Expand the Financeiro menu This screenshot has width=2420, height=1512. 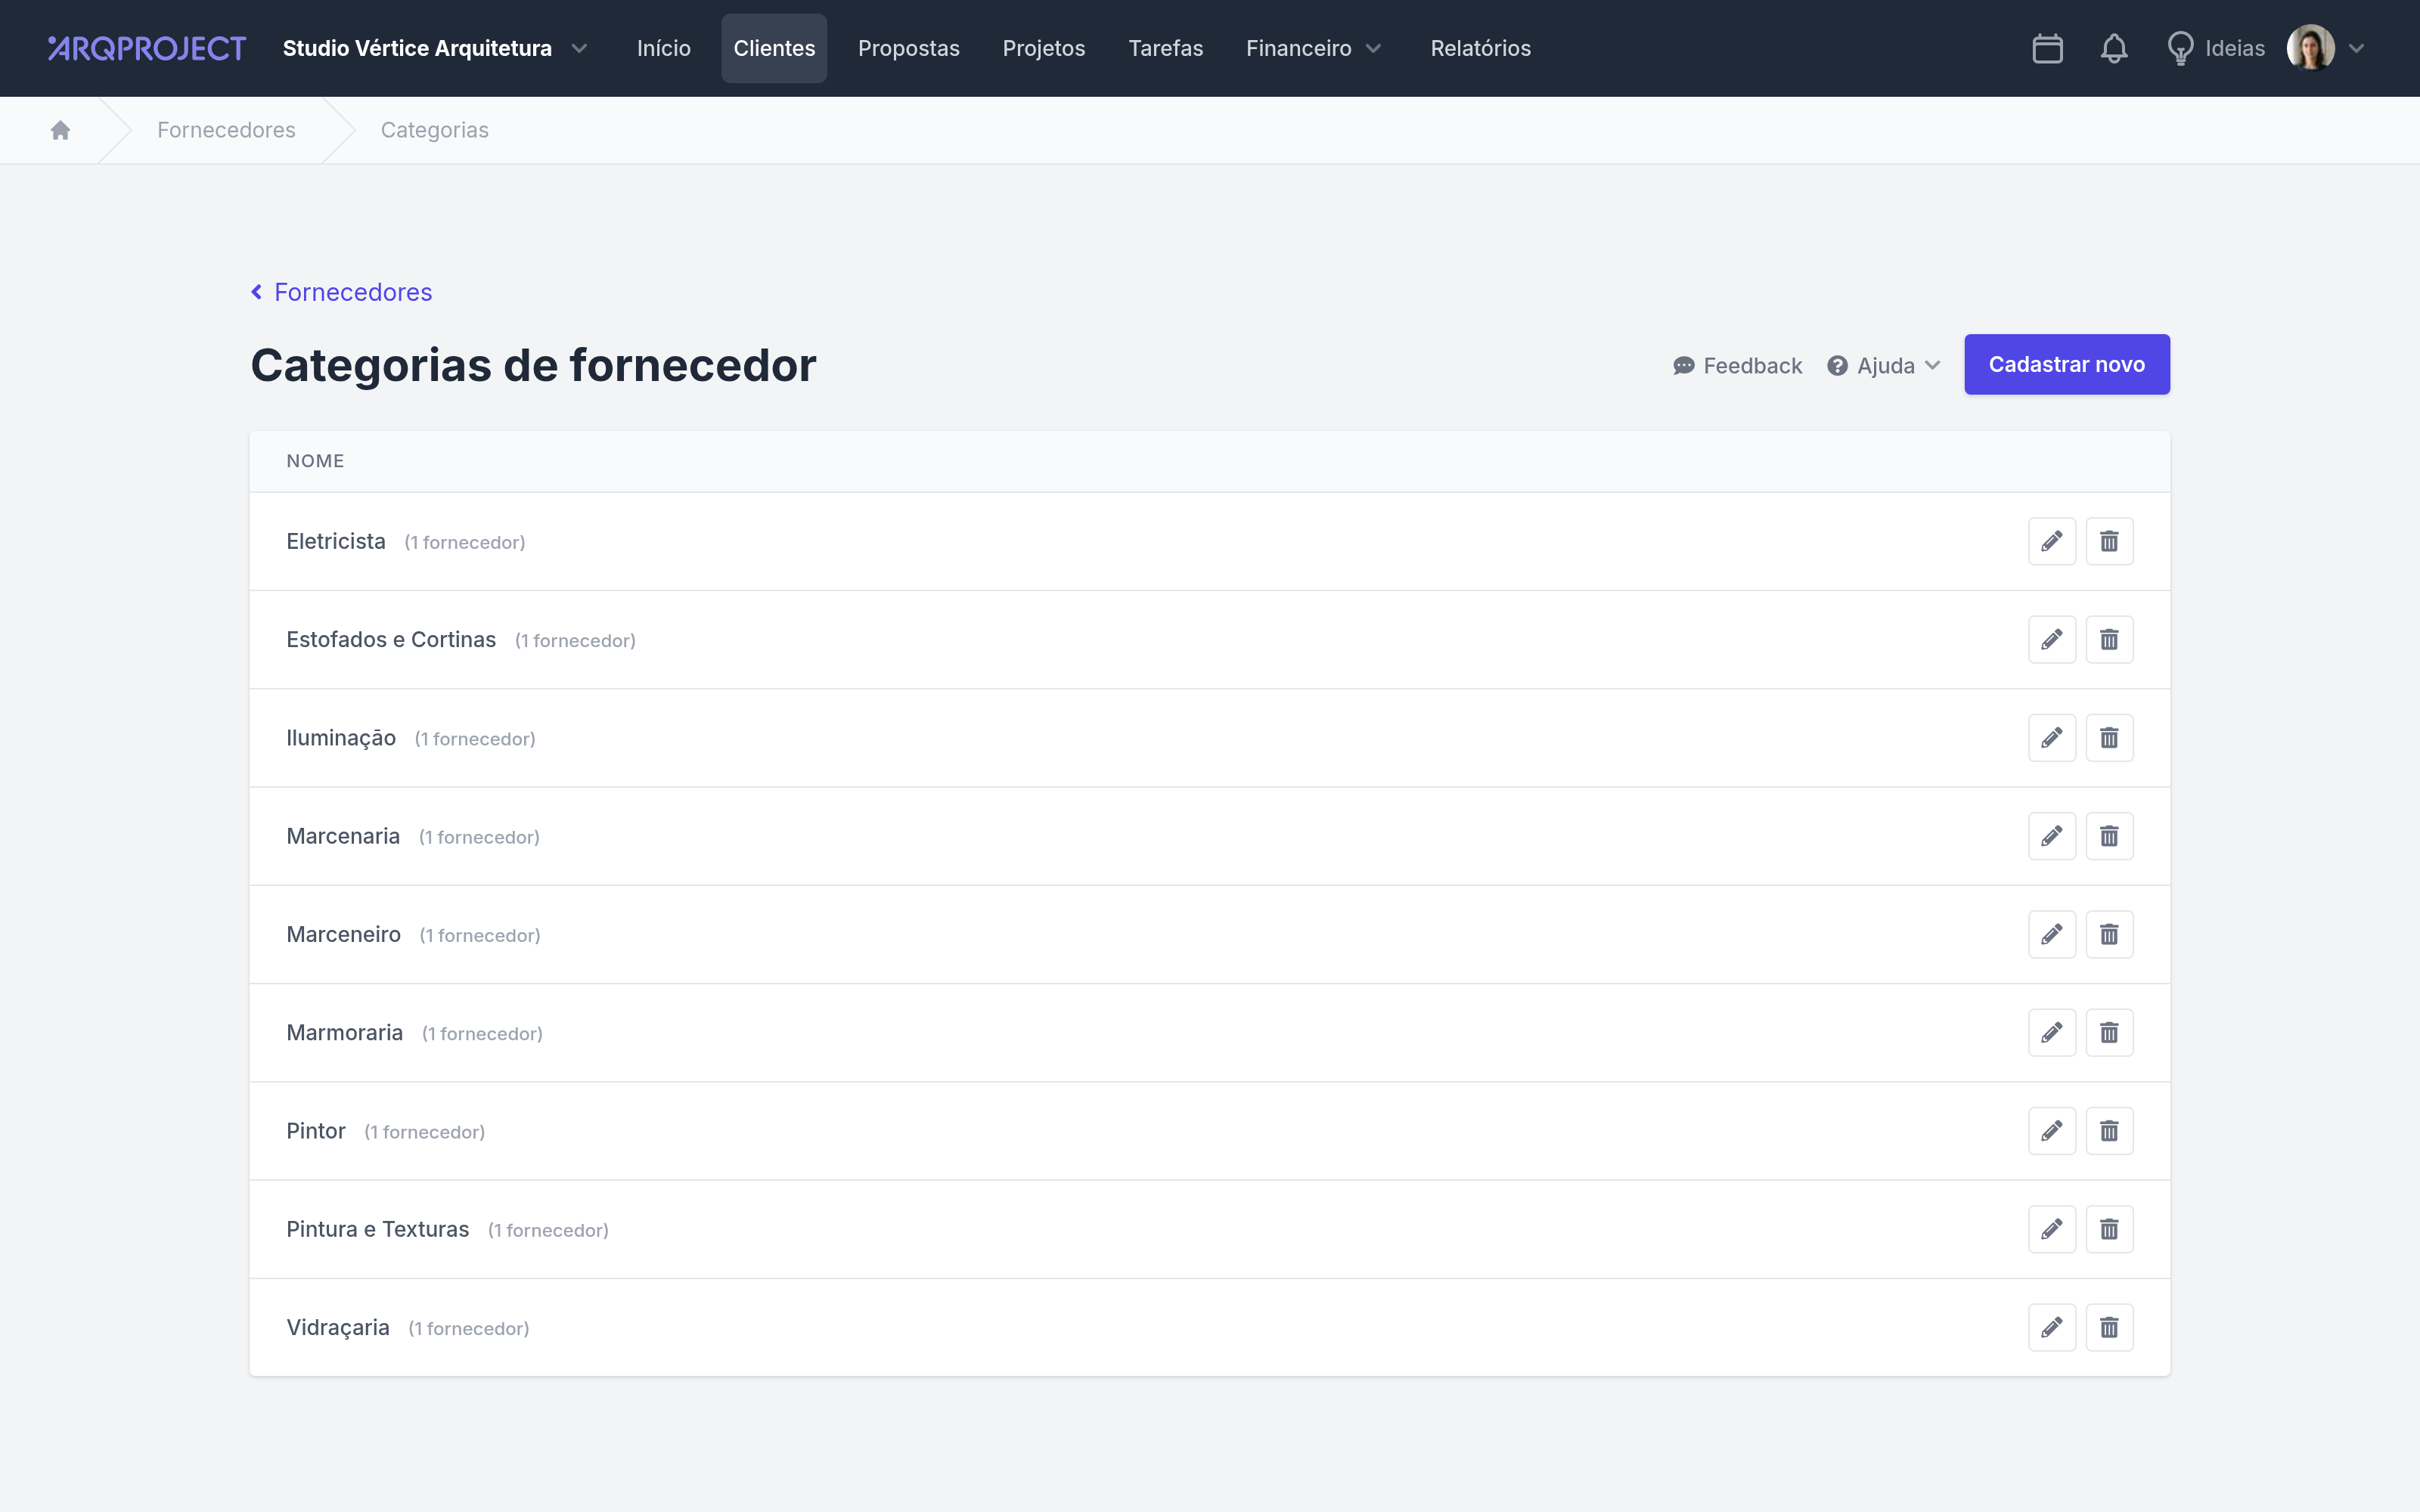pos(1313,48)
